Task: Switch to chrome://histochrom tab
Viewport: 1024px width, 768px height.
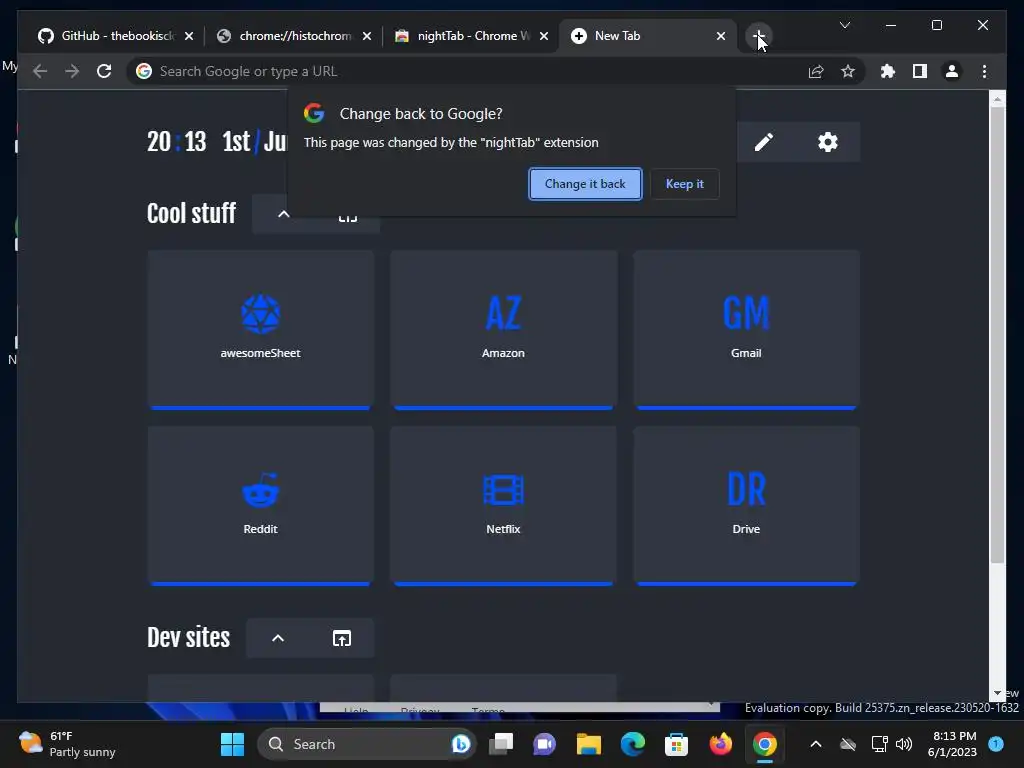Action: click(x=295, y=36)
